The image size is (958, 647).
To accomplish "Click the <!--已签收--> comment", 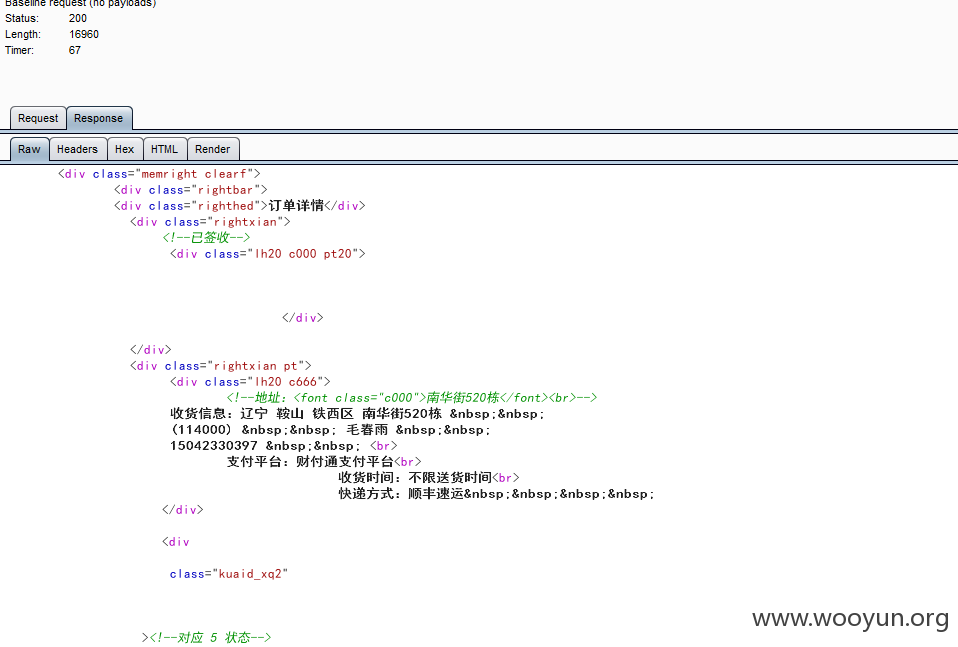I will (207, 238).
